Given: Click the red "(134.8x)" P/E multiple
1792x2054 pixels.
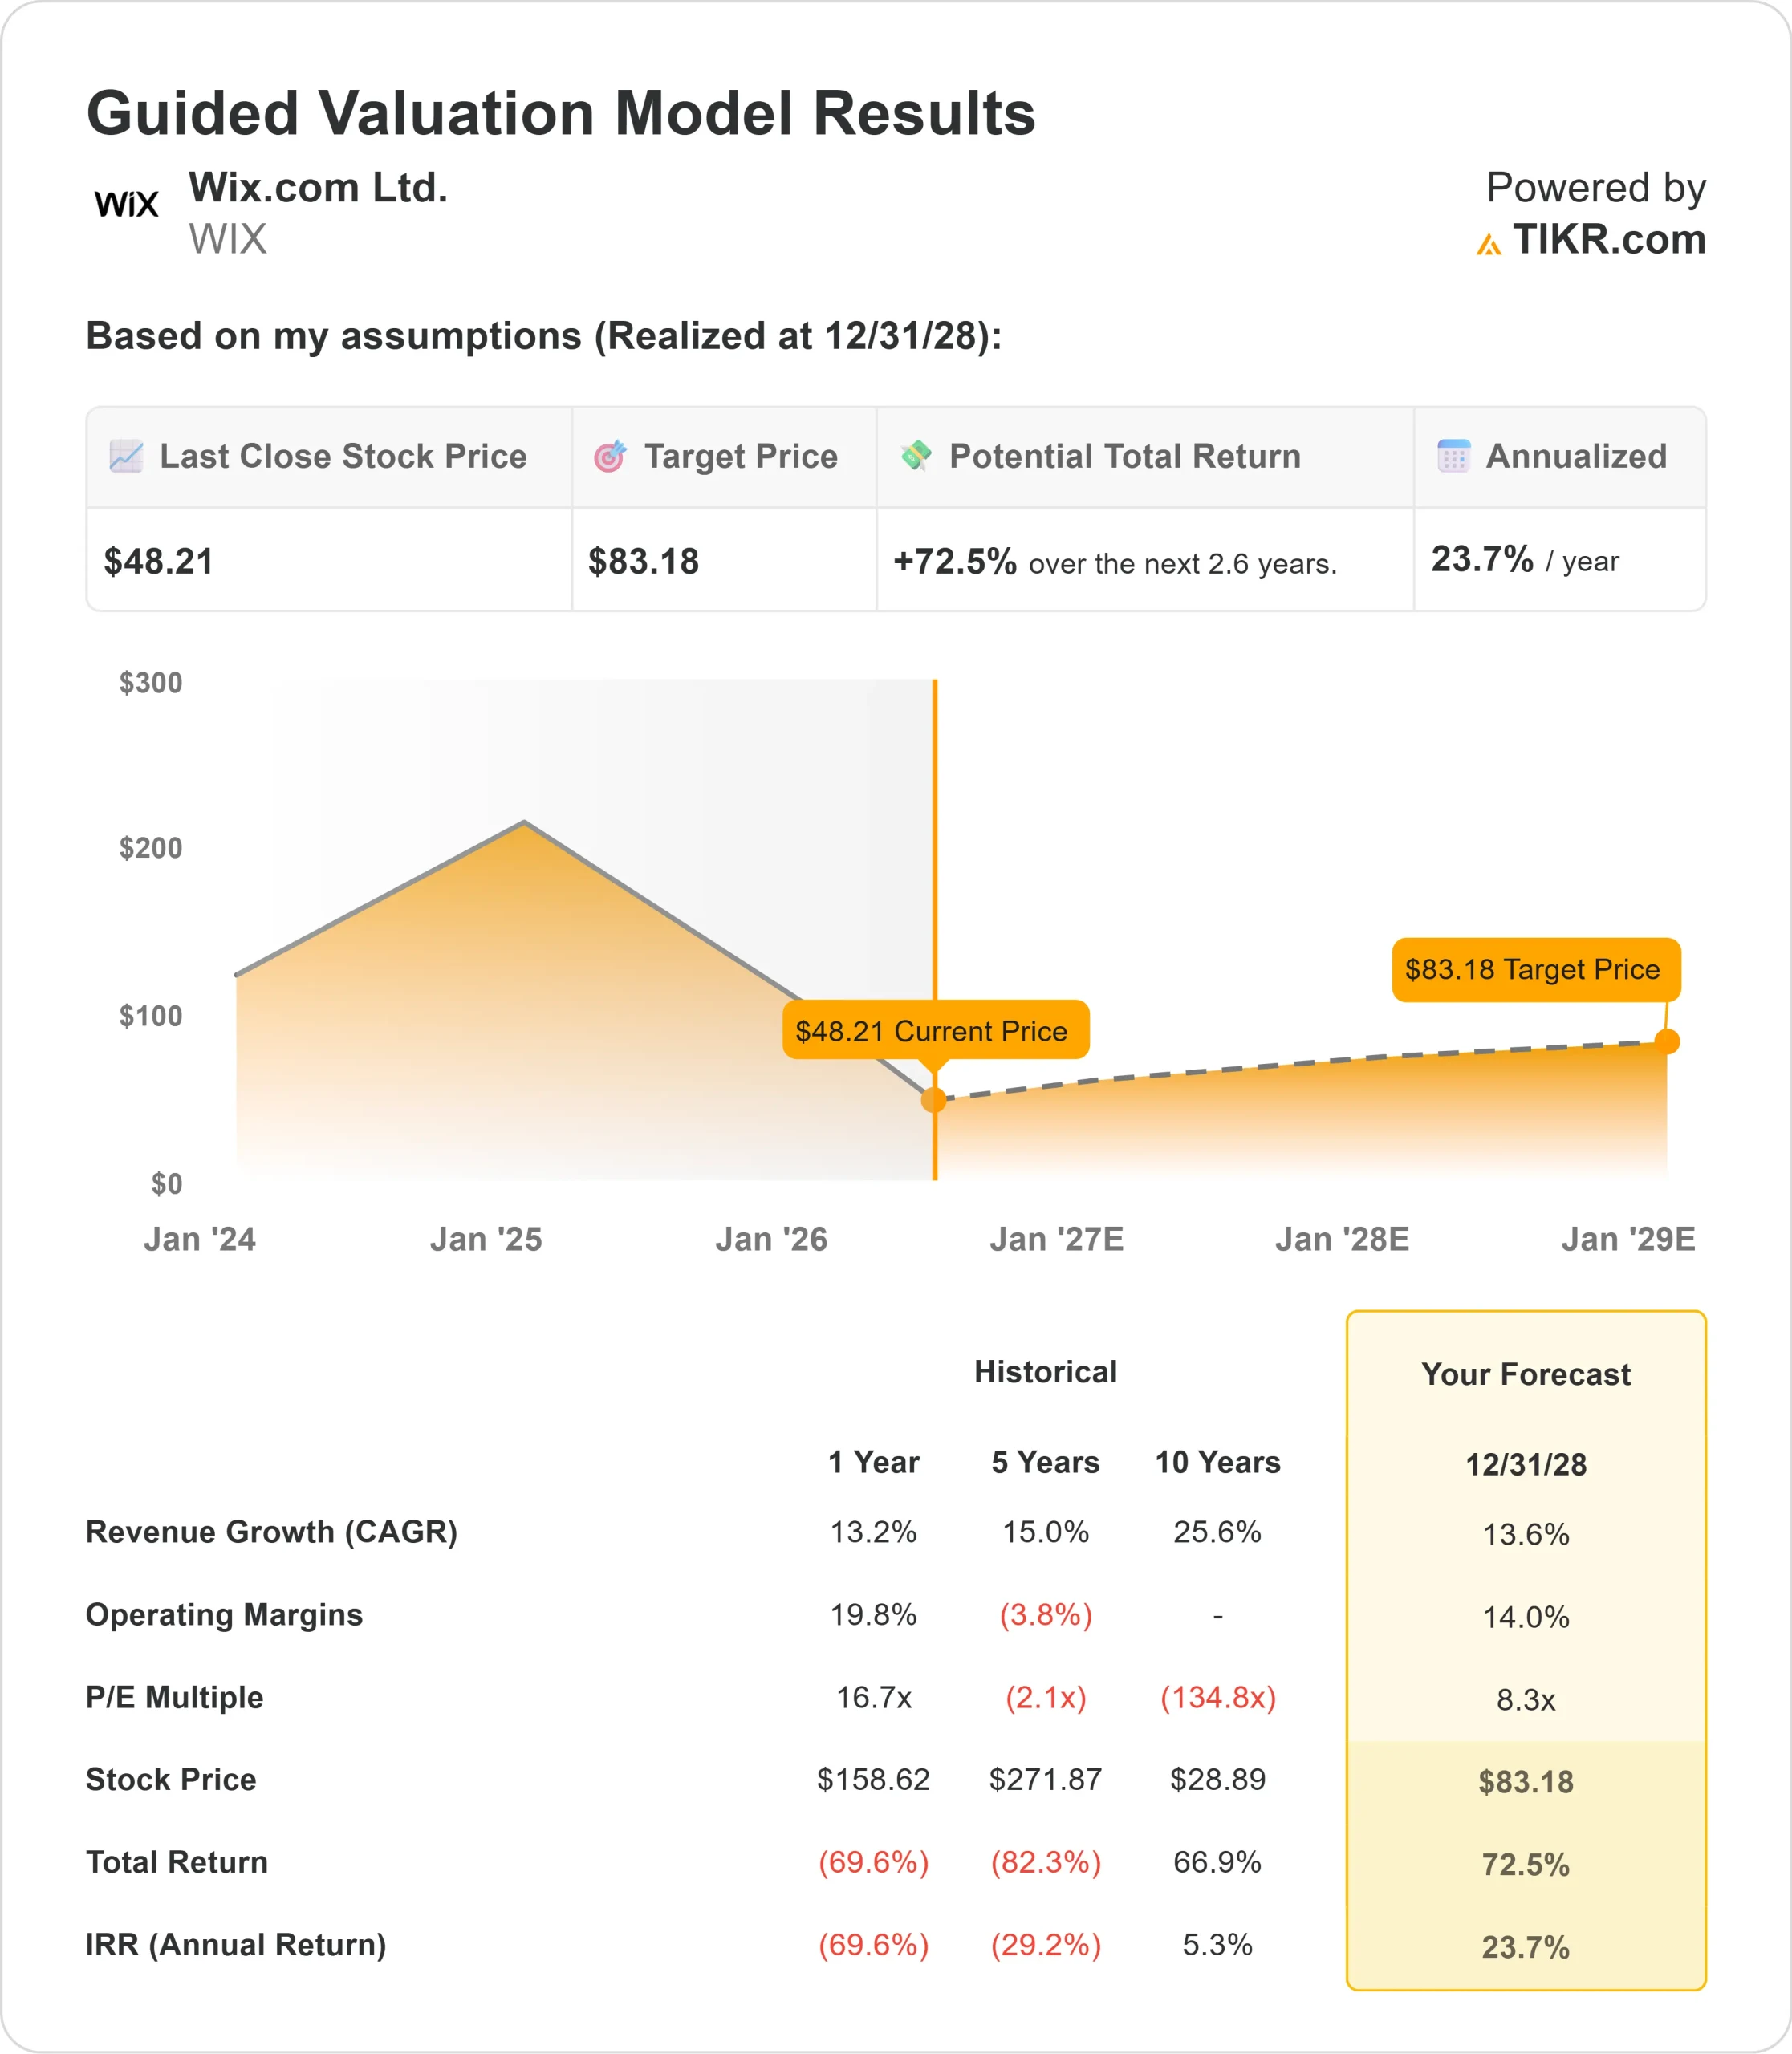Looking at the screenshot, I should pyautogui.click(x=1218, y=1697).
